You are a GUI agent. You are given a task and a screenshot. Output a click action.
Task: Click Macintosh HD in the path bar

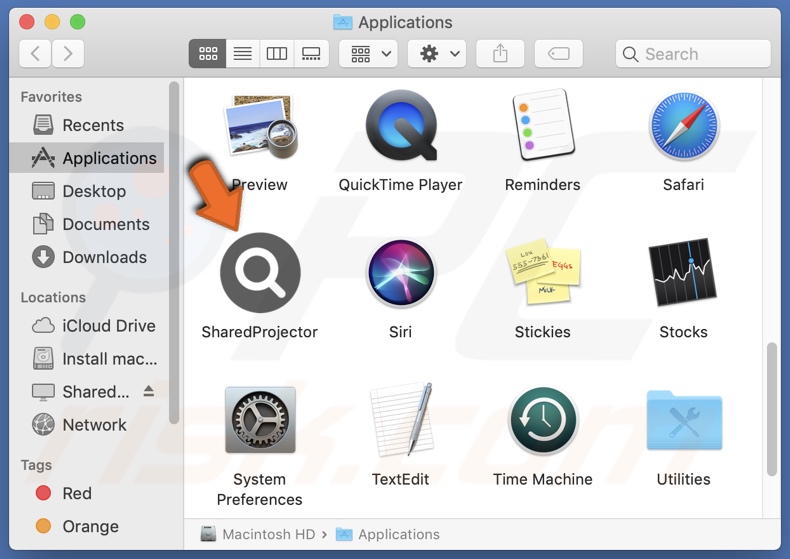258,534
